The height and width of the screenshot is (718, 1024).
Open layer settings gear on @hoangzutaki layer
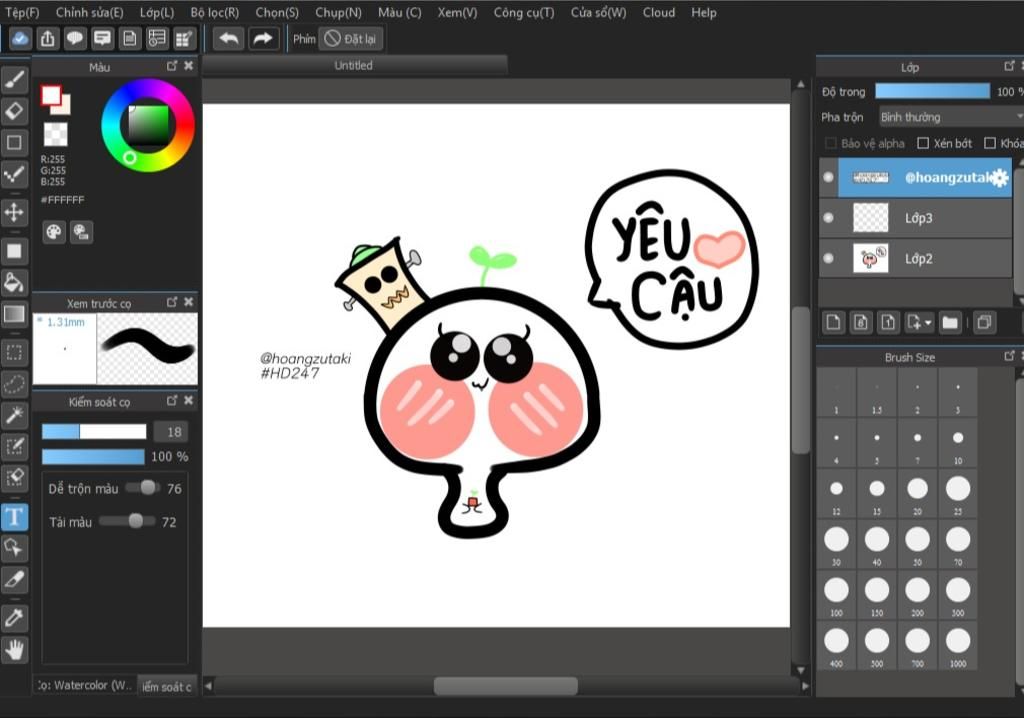[1000, 177]
